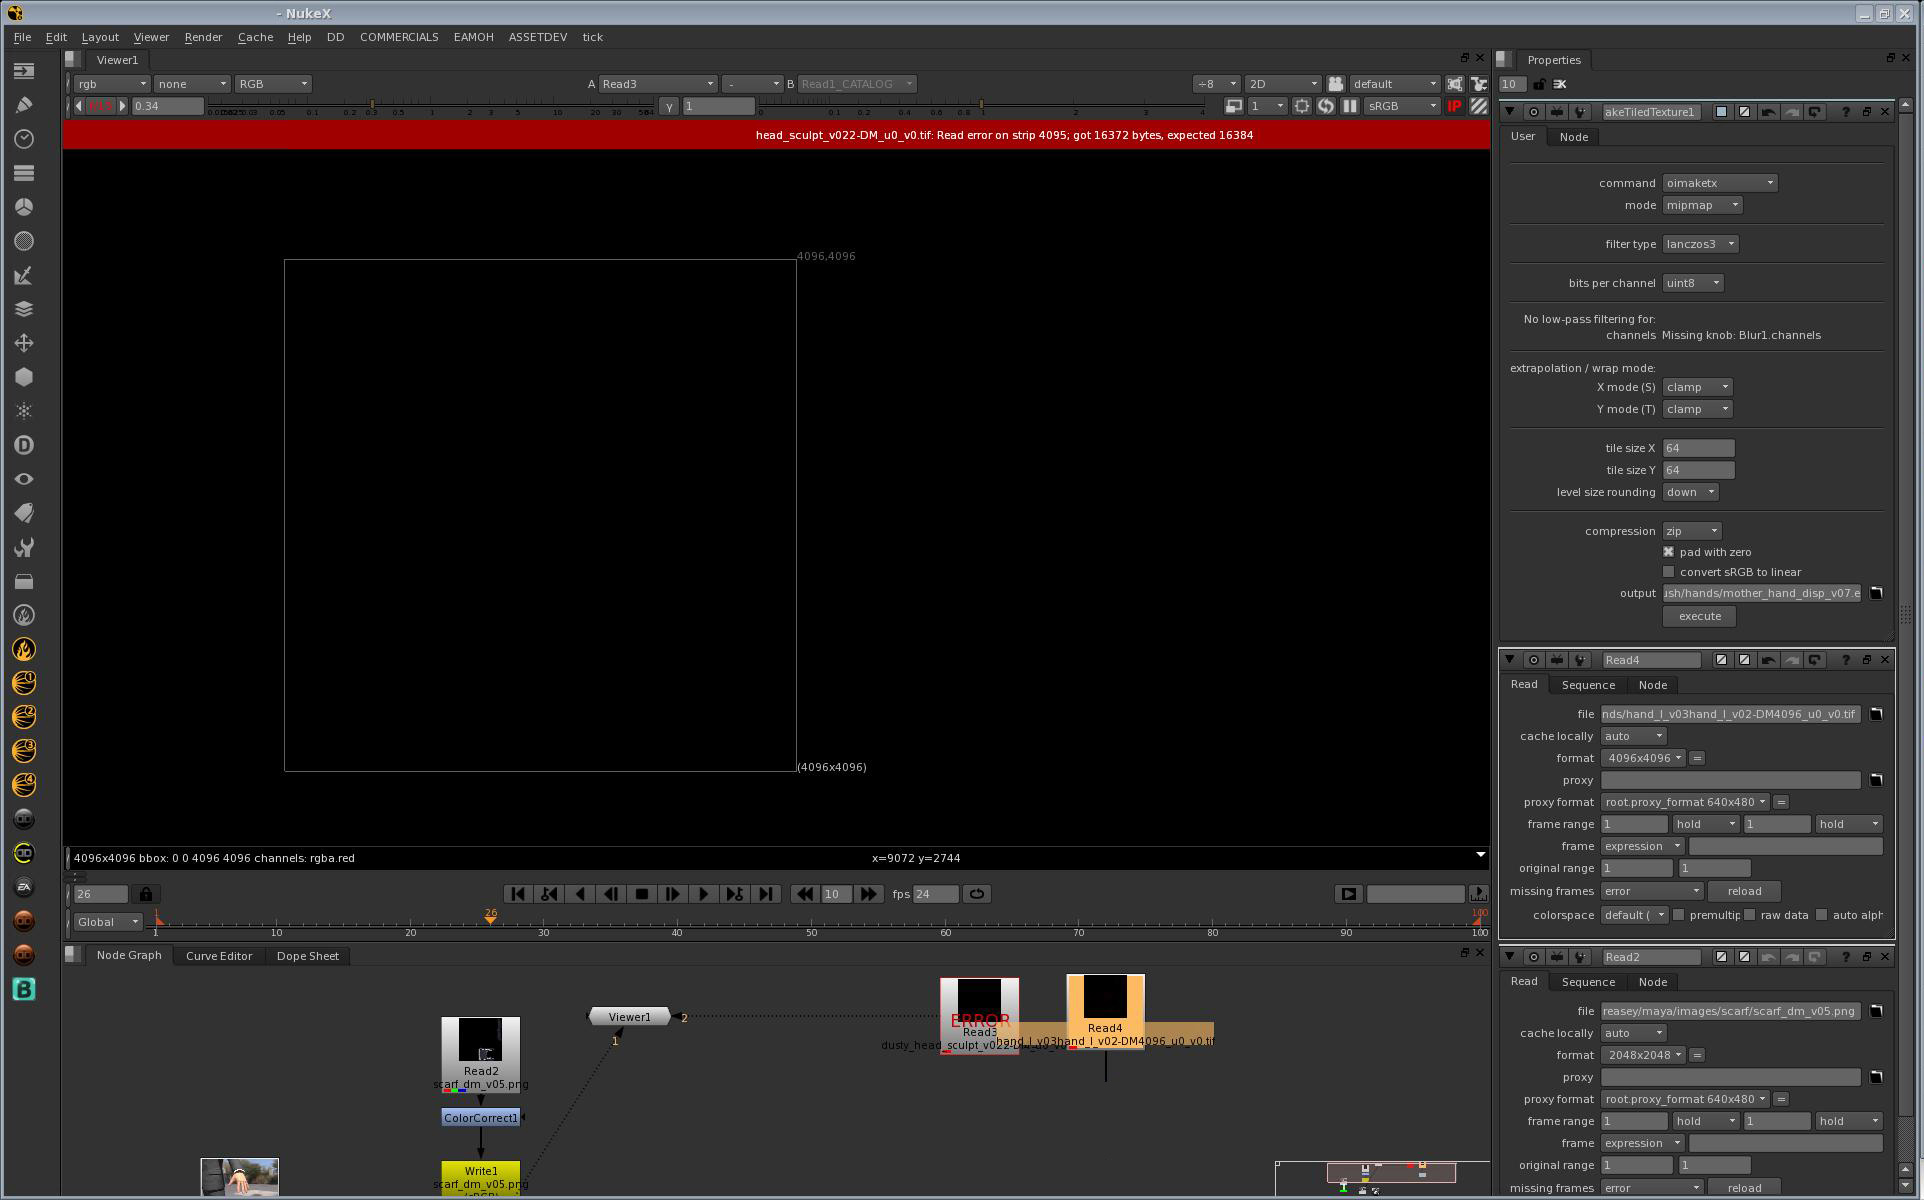
Task: Toggle the playback loop mode button
Action: 977,894
